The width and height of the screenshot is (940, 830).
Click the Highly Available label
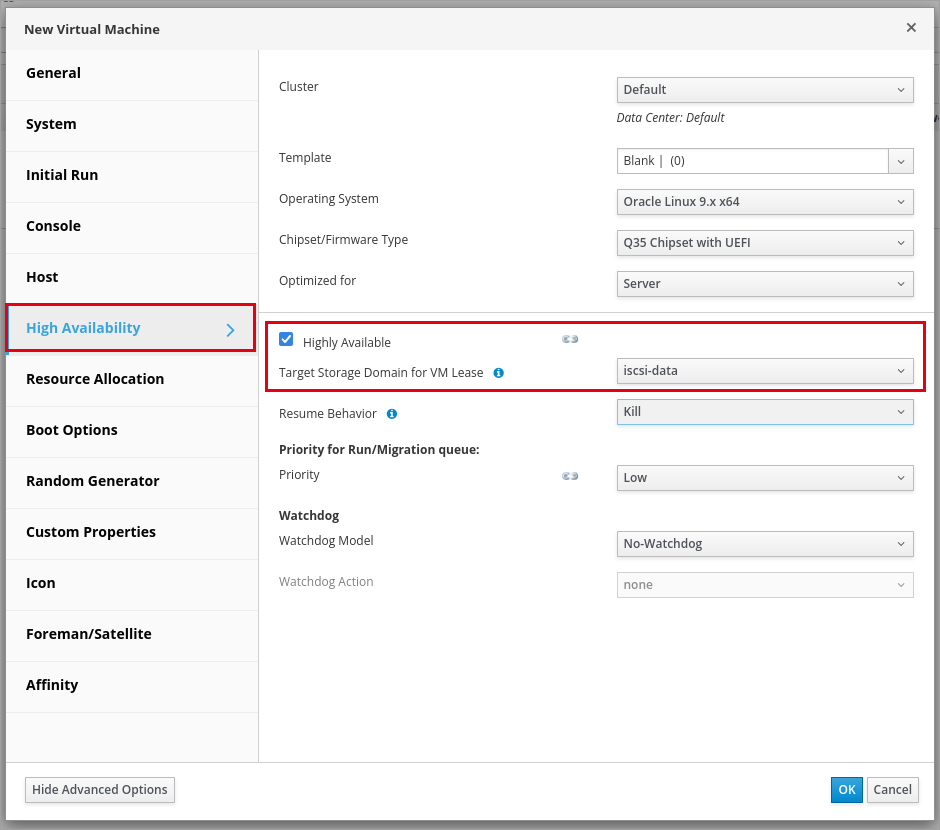click(x=347, y=343)
